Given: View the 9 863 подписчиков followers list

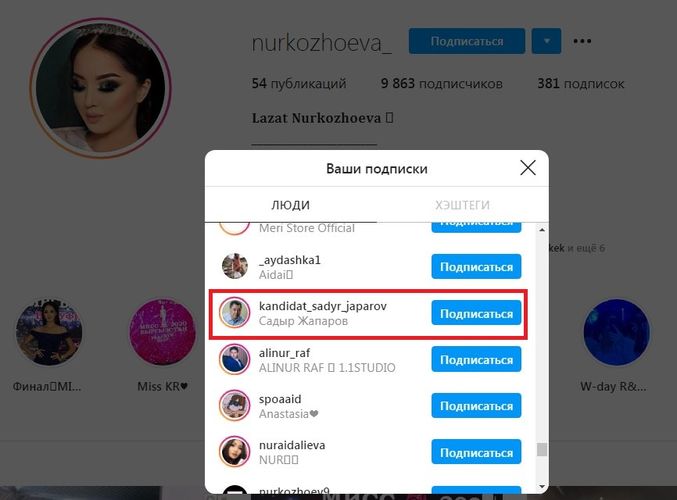Looking at the screenshot, I should point(441,83).
